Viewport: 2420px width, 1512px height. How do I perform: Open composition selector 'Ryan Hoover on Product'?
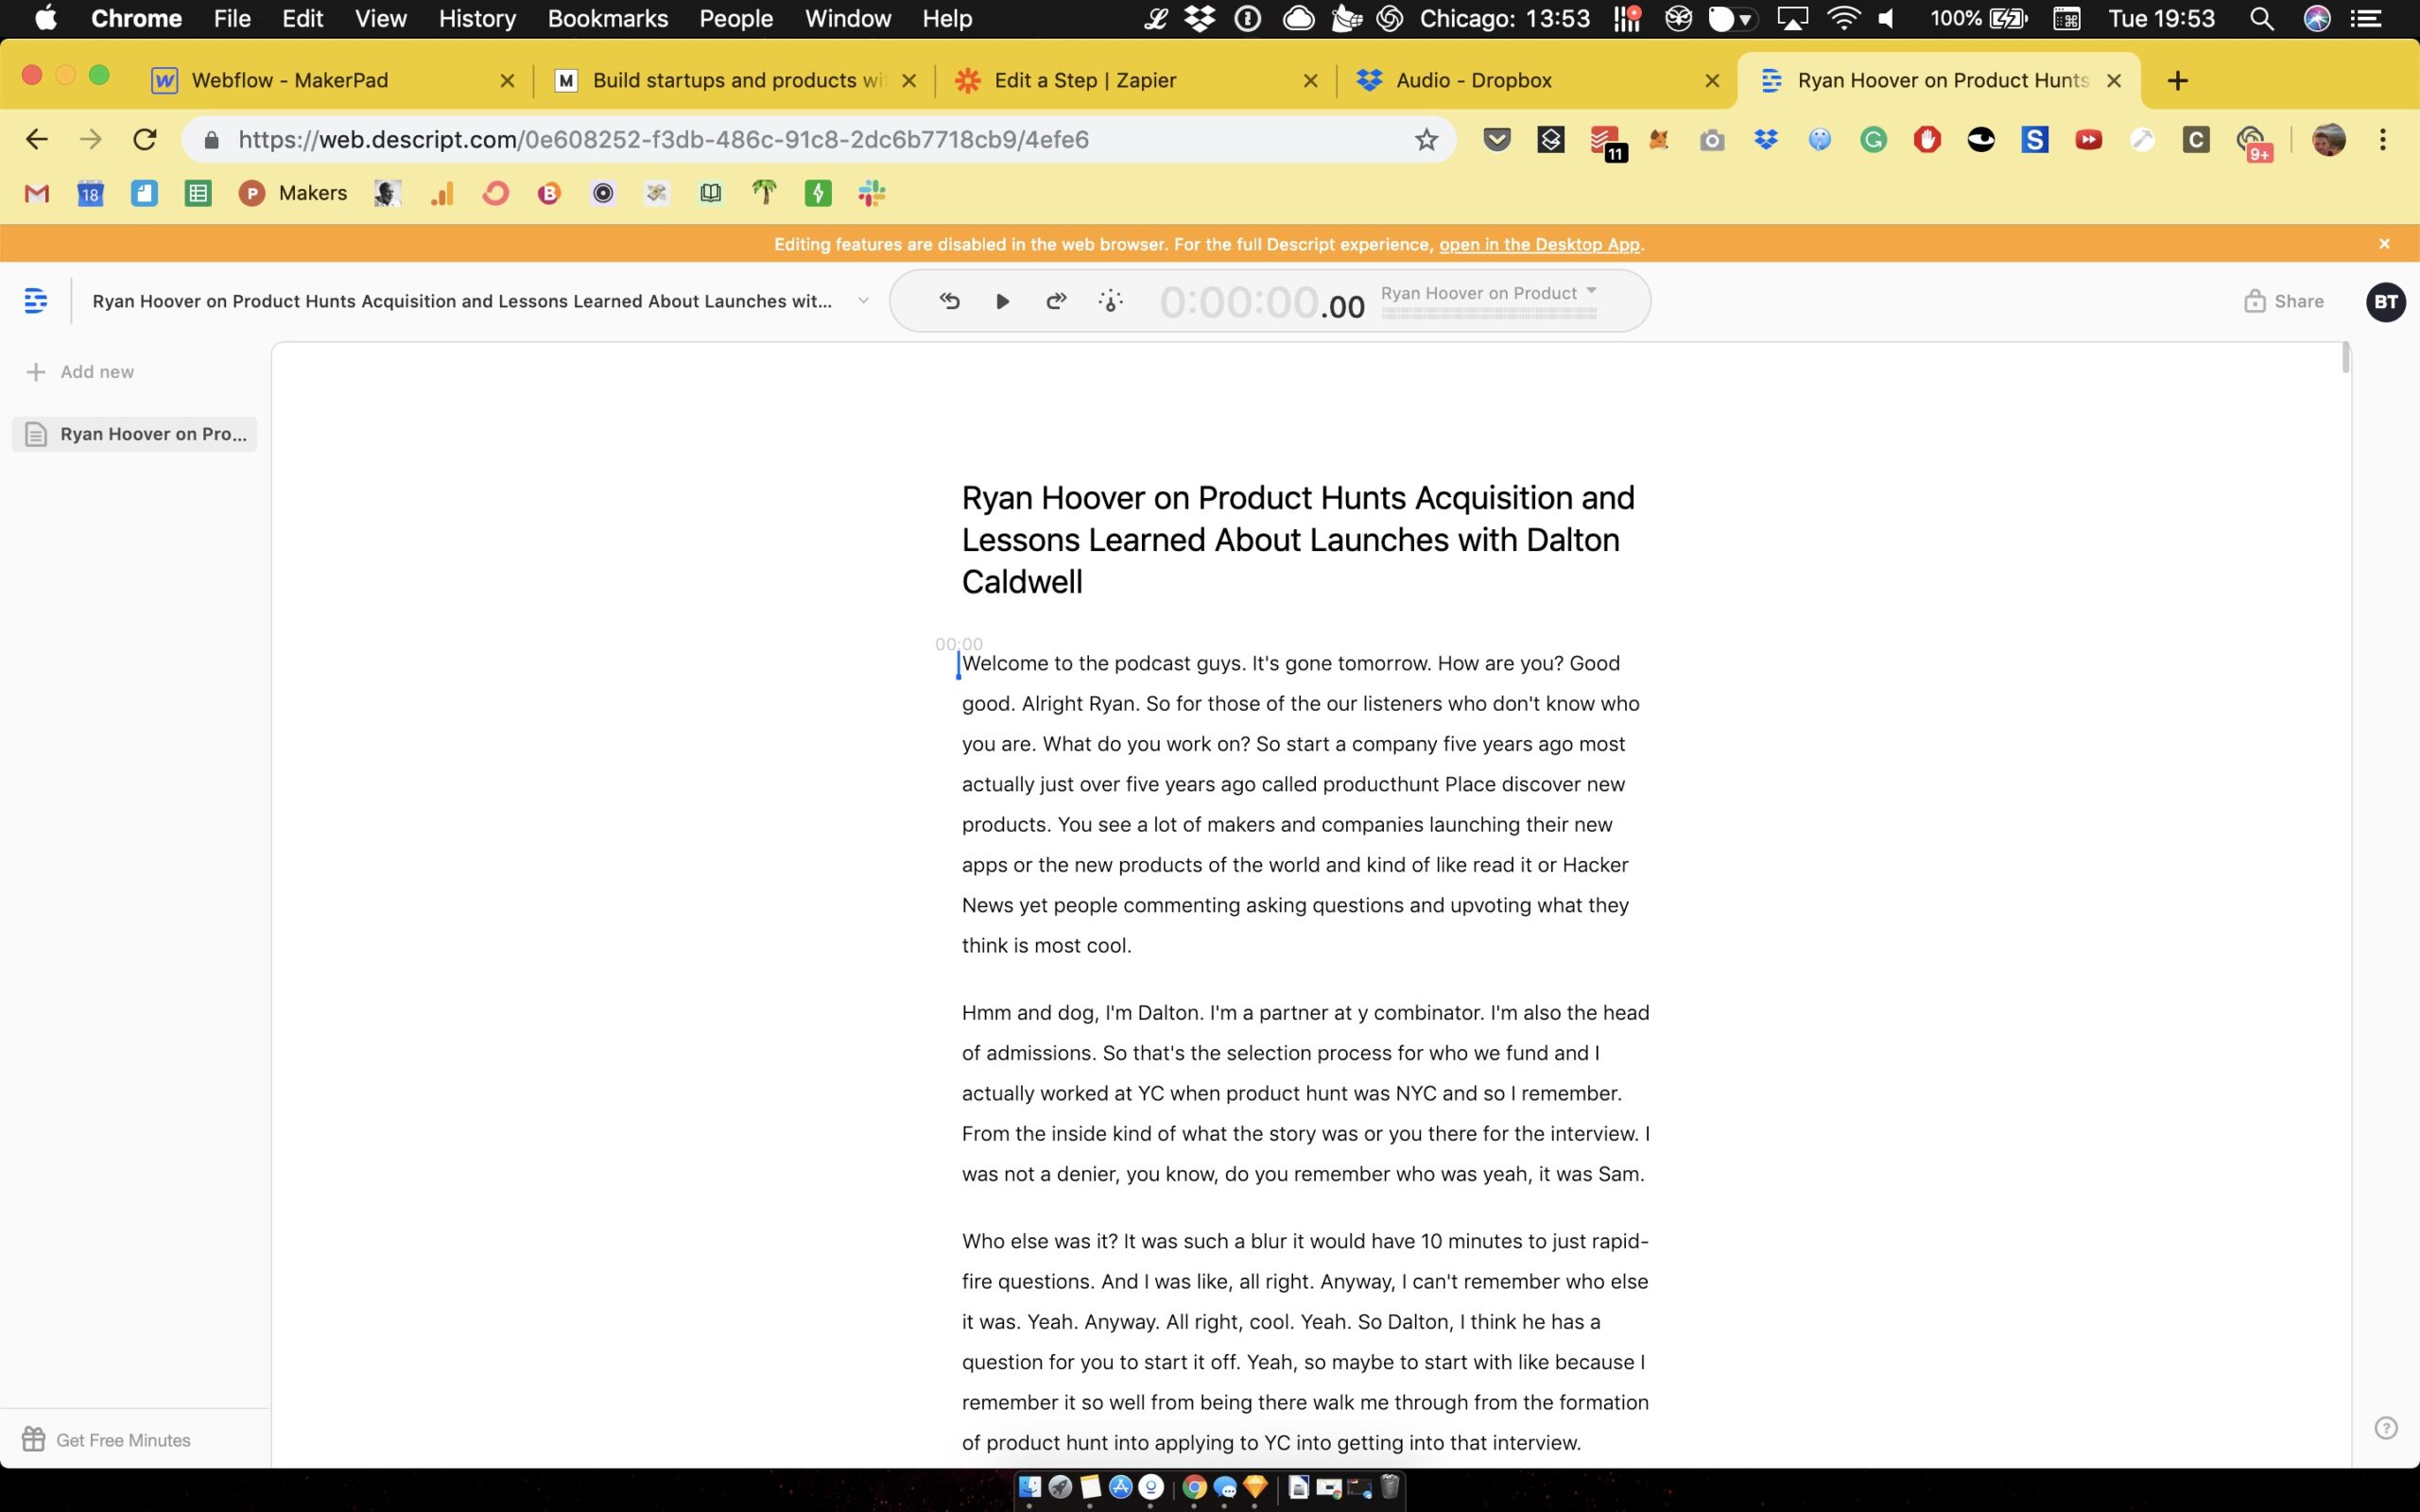(x=1488, y=293)
